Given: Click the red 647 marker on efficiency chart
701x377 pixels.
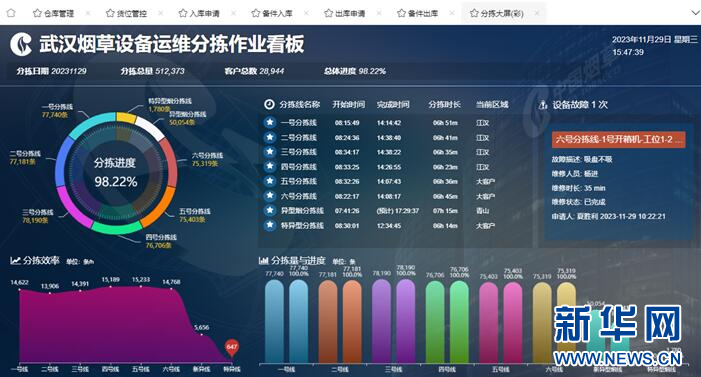Looking at the screenshot, I should 232,347.
